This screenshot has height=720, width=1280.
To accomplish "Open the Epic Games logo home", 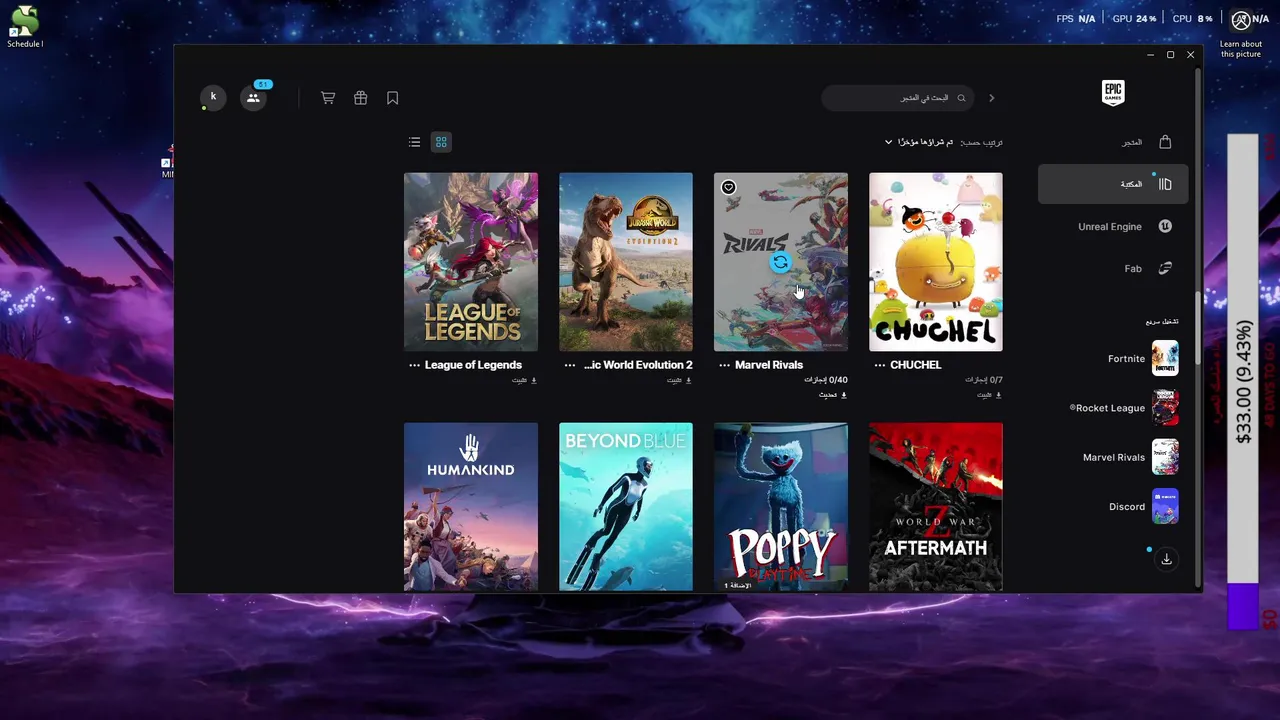I will pos(1113,93).
